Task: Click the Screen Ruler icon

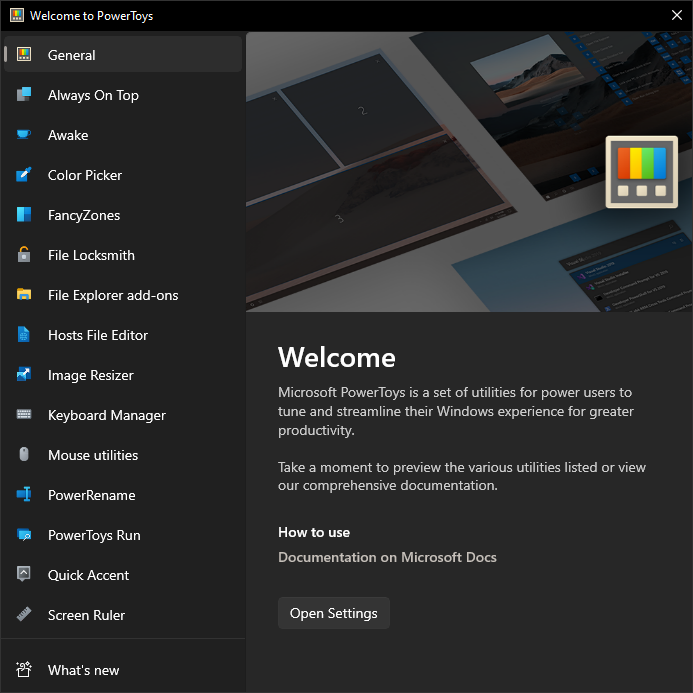Action: (24, 615)
